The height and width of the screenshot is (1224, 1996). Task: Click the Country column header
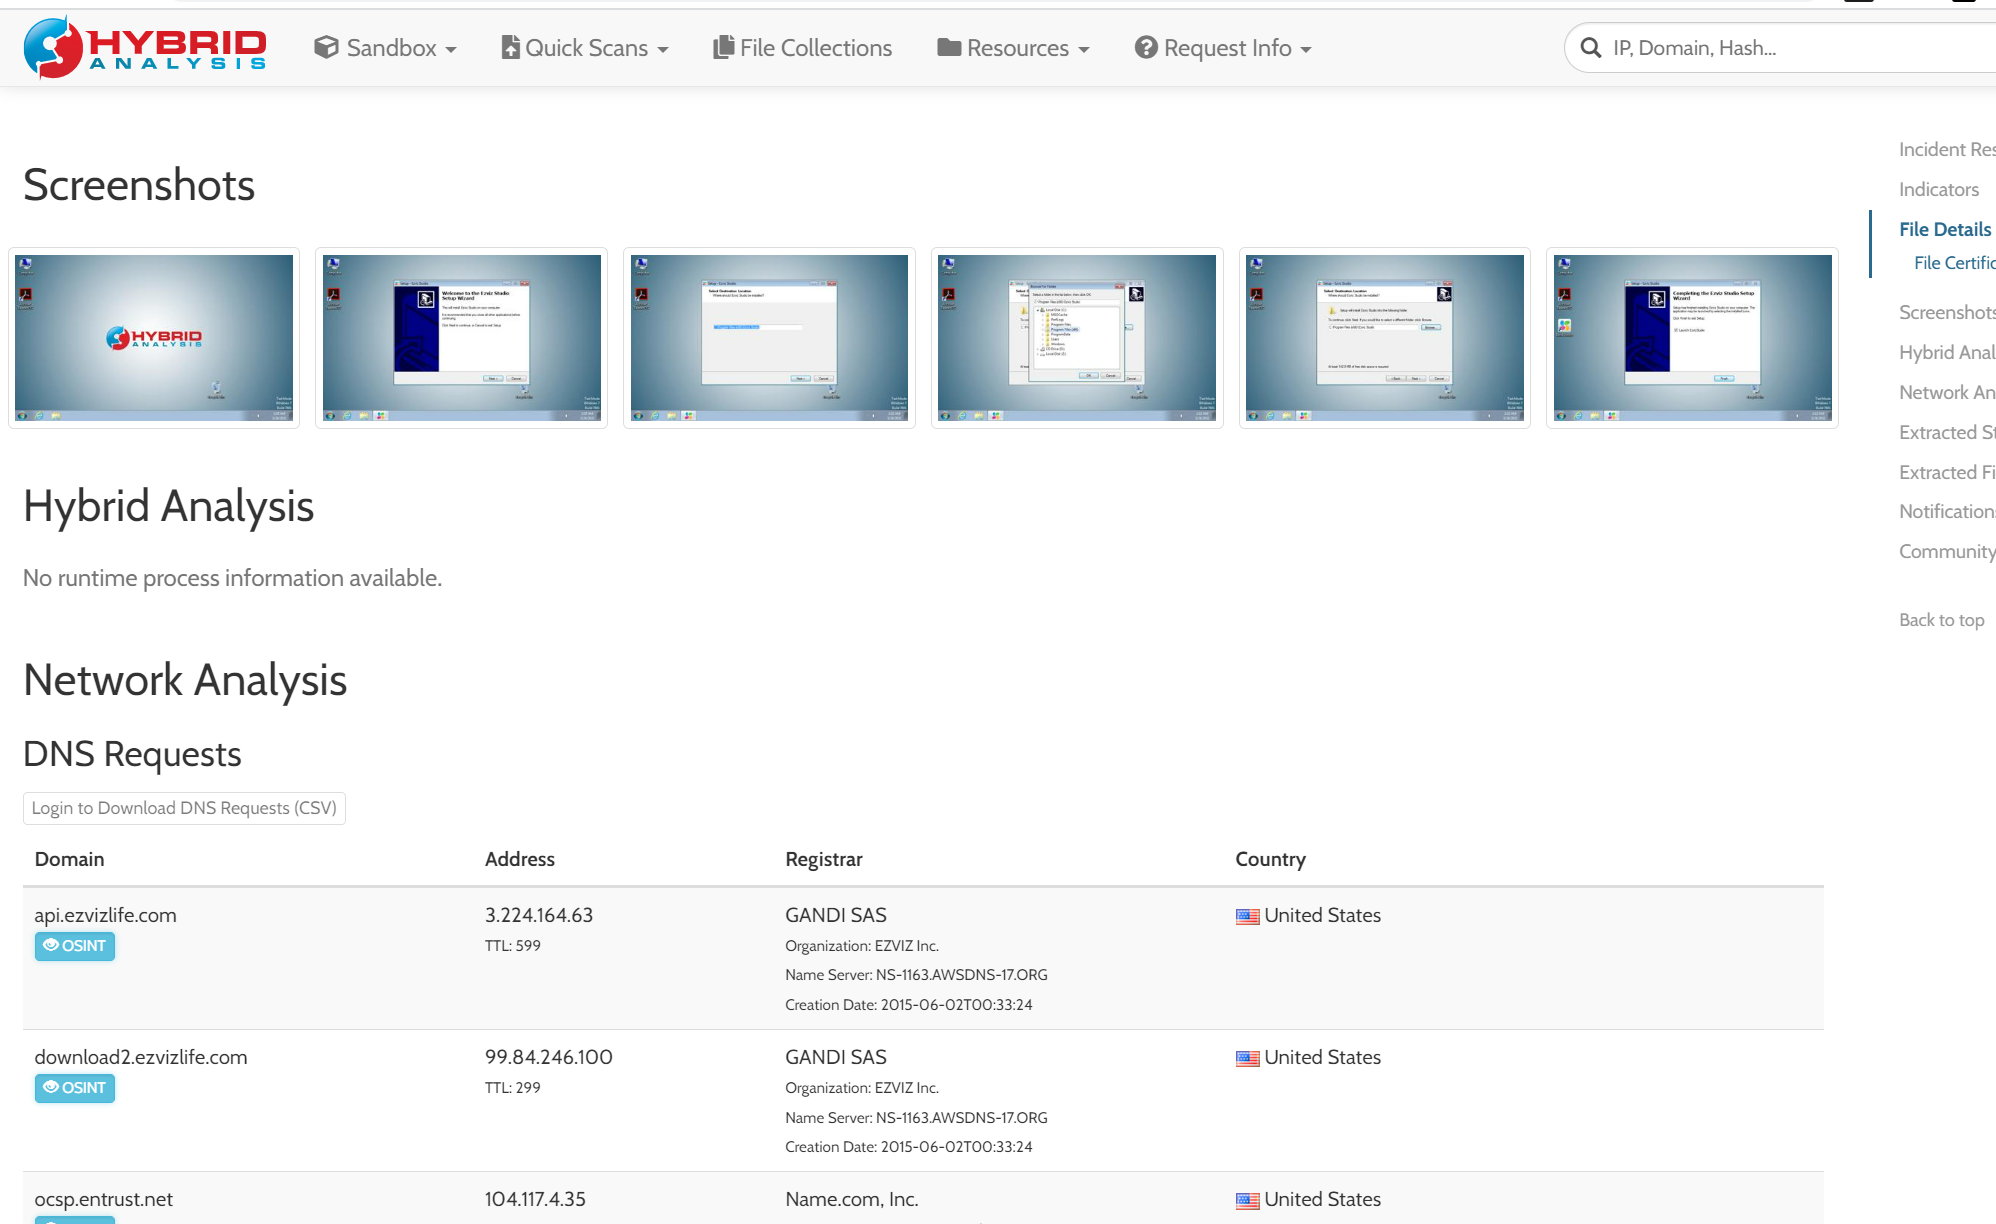click(1270, 859)
